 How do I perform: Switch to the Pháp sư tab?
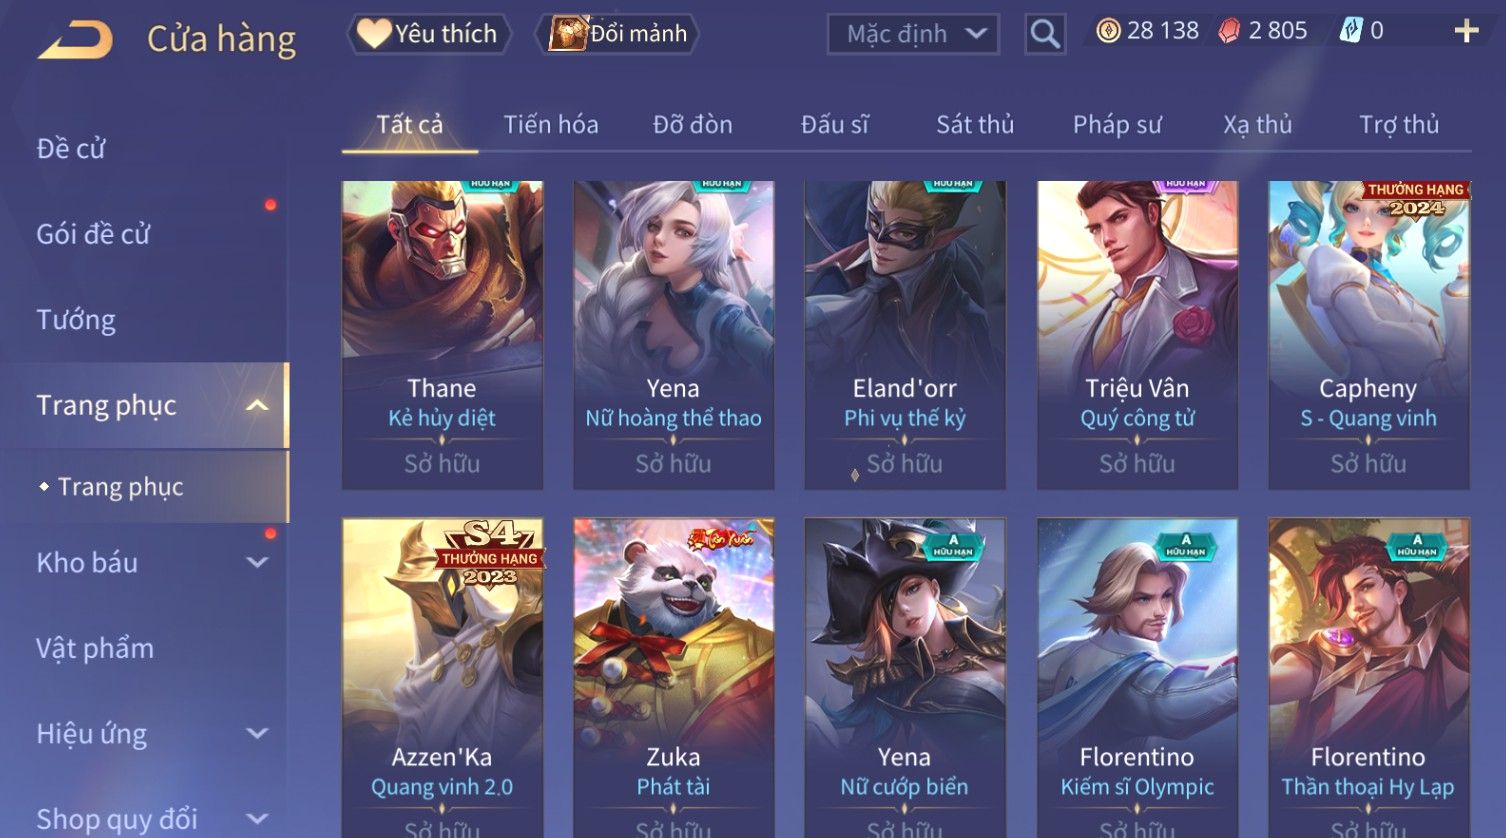(x=1117, y=124)
